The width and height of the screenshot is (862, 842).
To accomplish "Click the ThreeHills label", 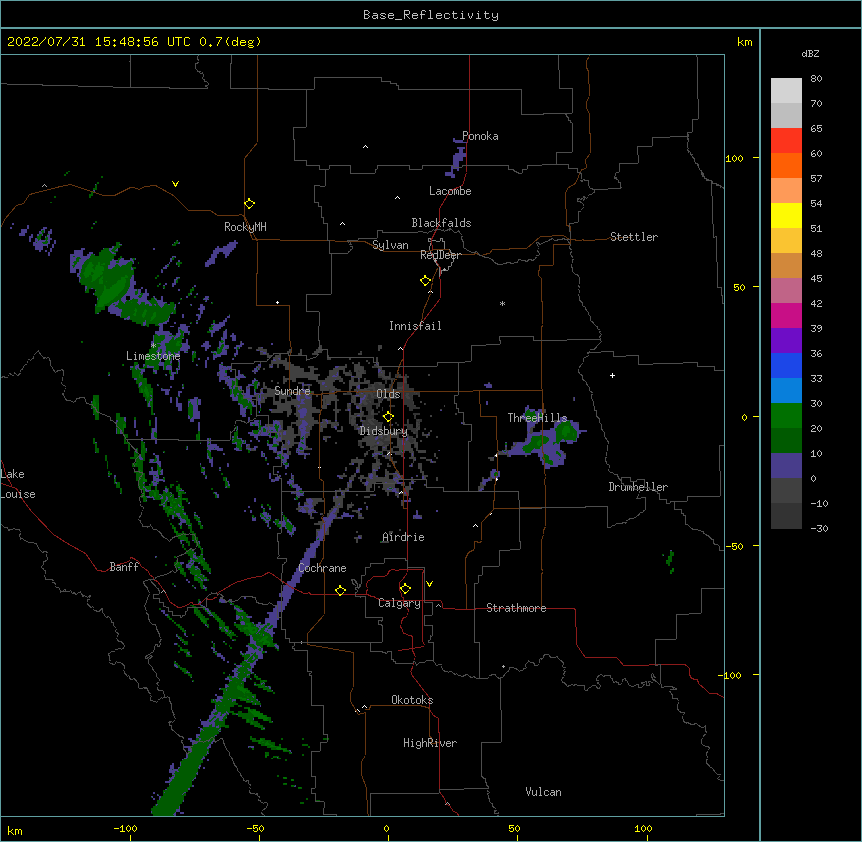I will coord(537,418).
